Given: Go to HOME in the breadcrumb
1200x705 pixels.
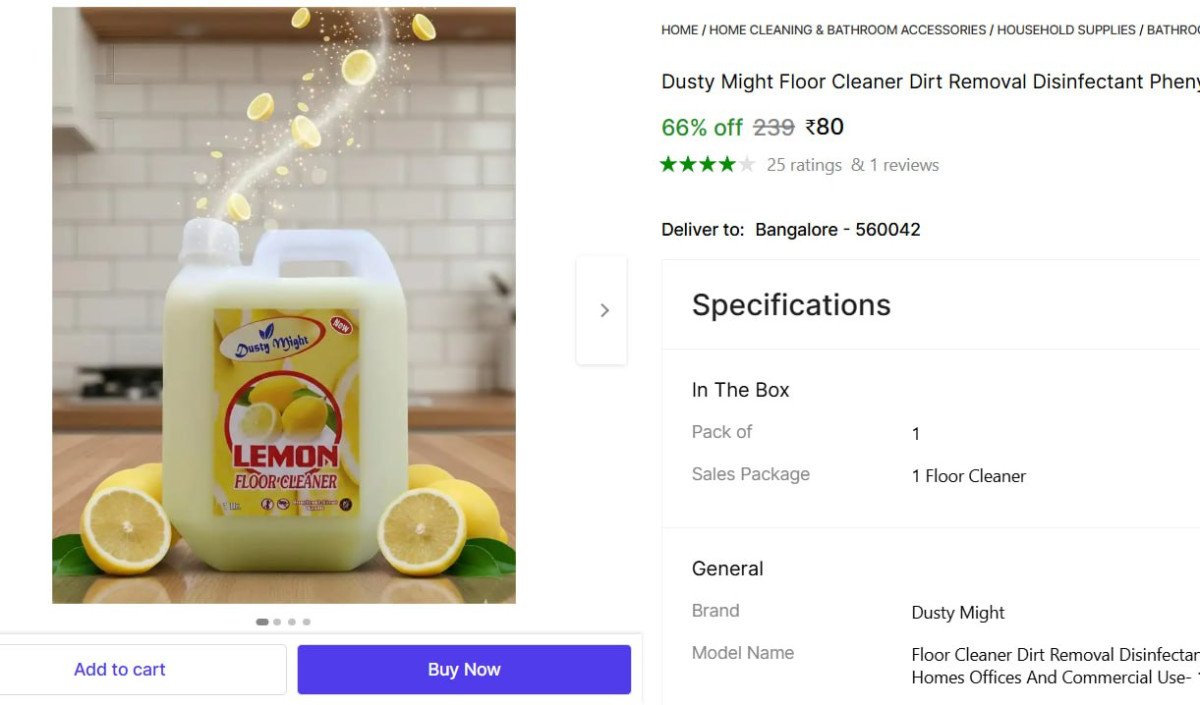Looking at the screenshot, I should coord(679,30).
